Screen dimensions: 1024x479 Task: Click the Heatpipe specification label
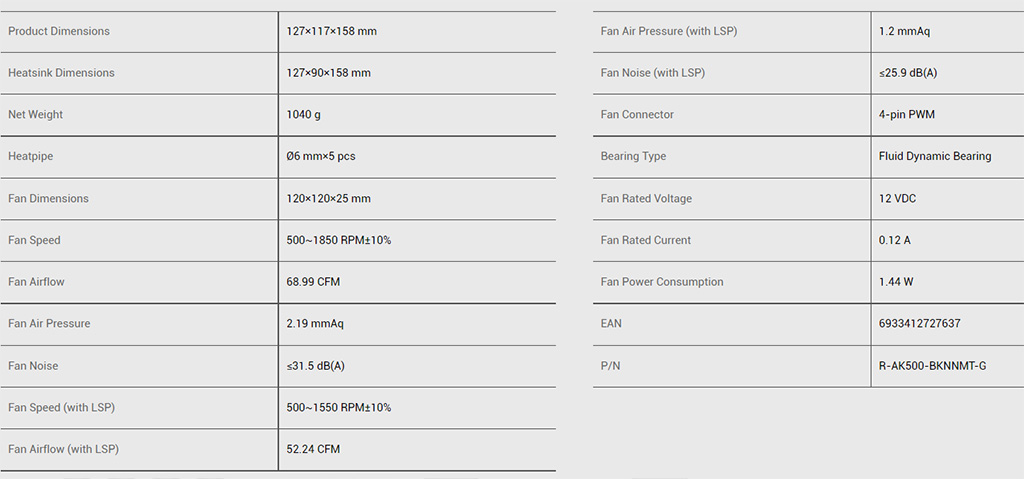[31, 157]
